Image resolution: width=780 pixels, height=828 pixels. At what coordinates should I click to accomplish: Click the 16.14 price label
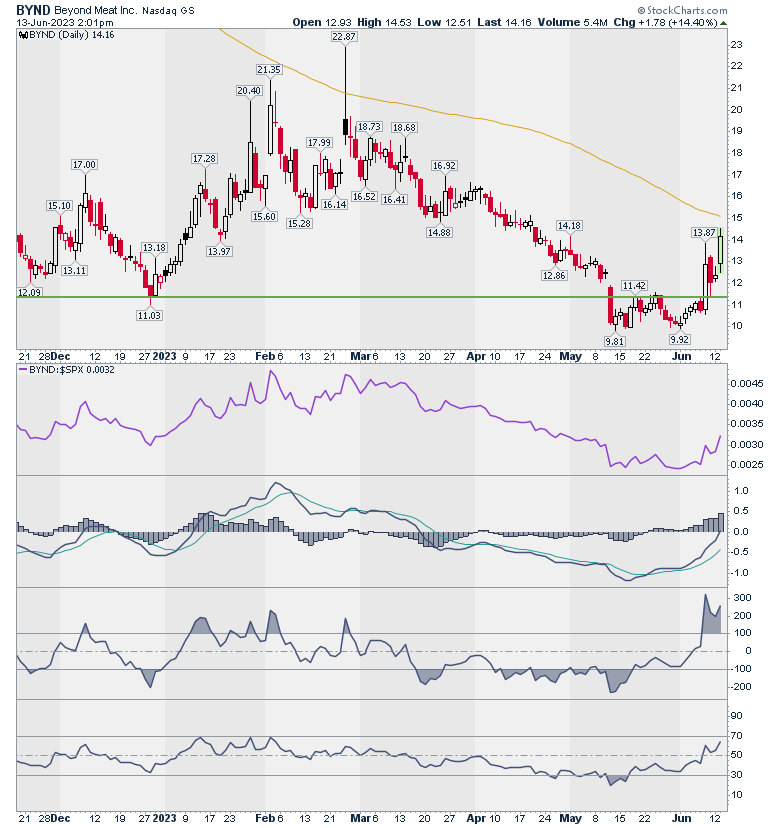pyautogui.click(x=335, y=204)
